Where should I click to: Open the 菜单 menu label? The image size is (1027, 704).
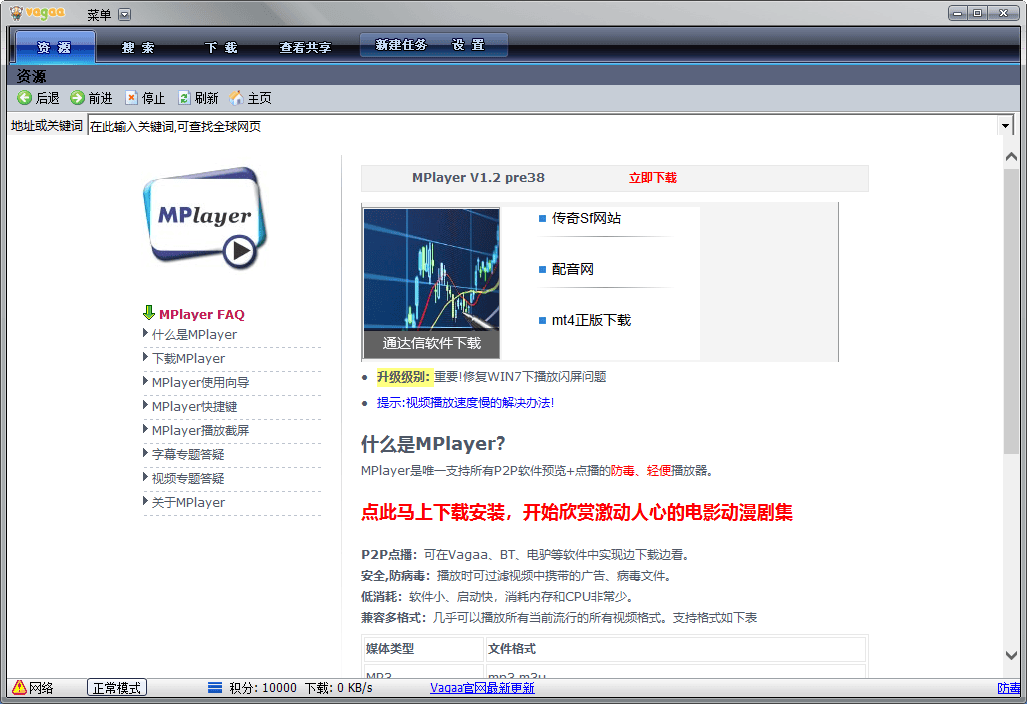click(x=99, y=14)
